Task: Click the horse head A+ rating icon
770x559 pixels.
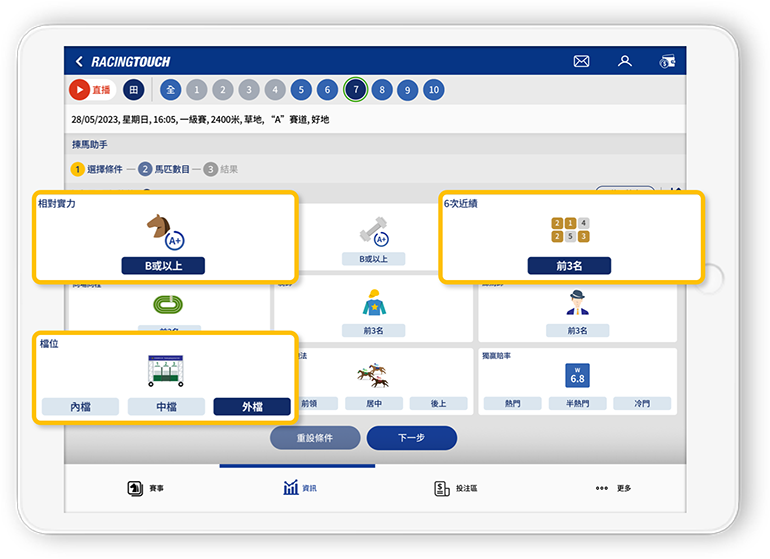Action: (x=164, y=231)
